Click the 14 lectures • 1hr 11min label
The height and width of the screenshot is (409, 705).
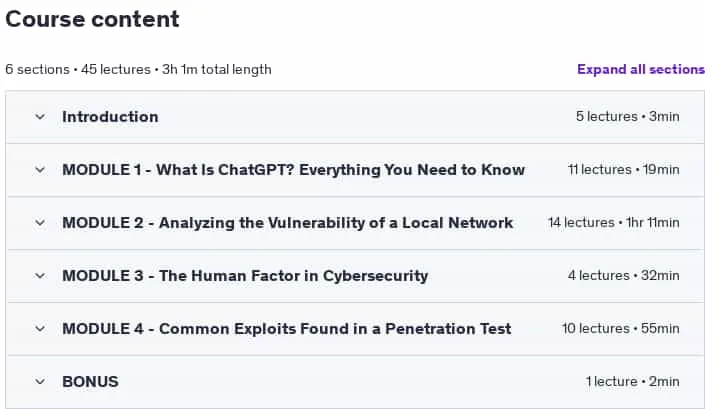tap(614, 222)
